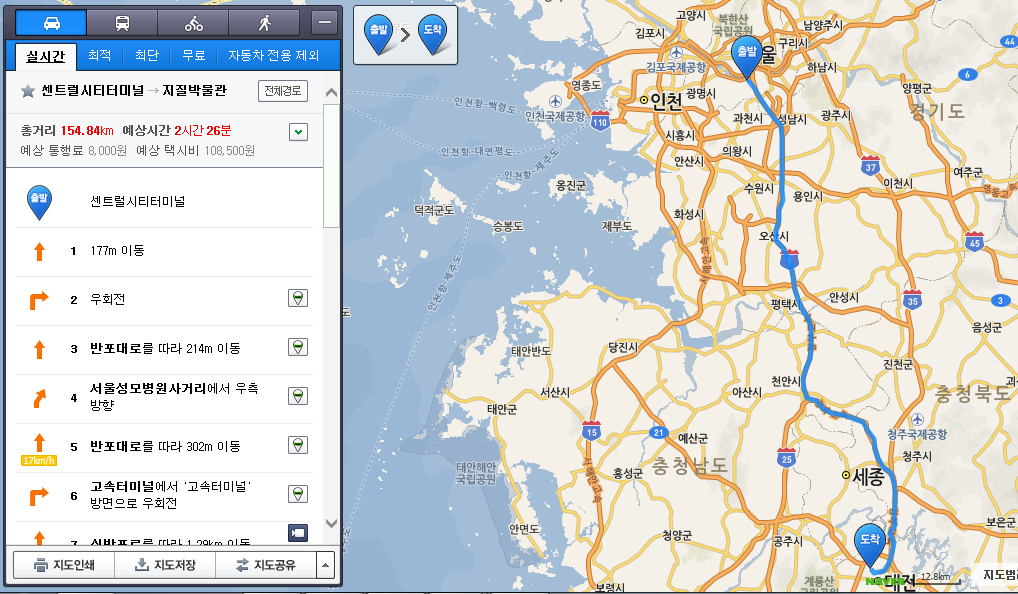Expand route summary details with green chevron
Viewport: 1018px width, 594px height.
click(x=298, y=132)
